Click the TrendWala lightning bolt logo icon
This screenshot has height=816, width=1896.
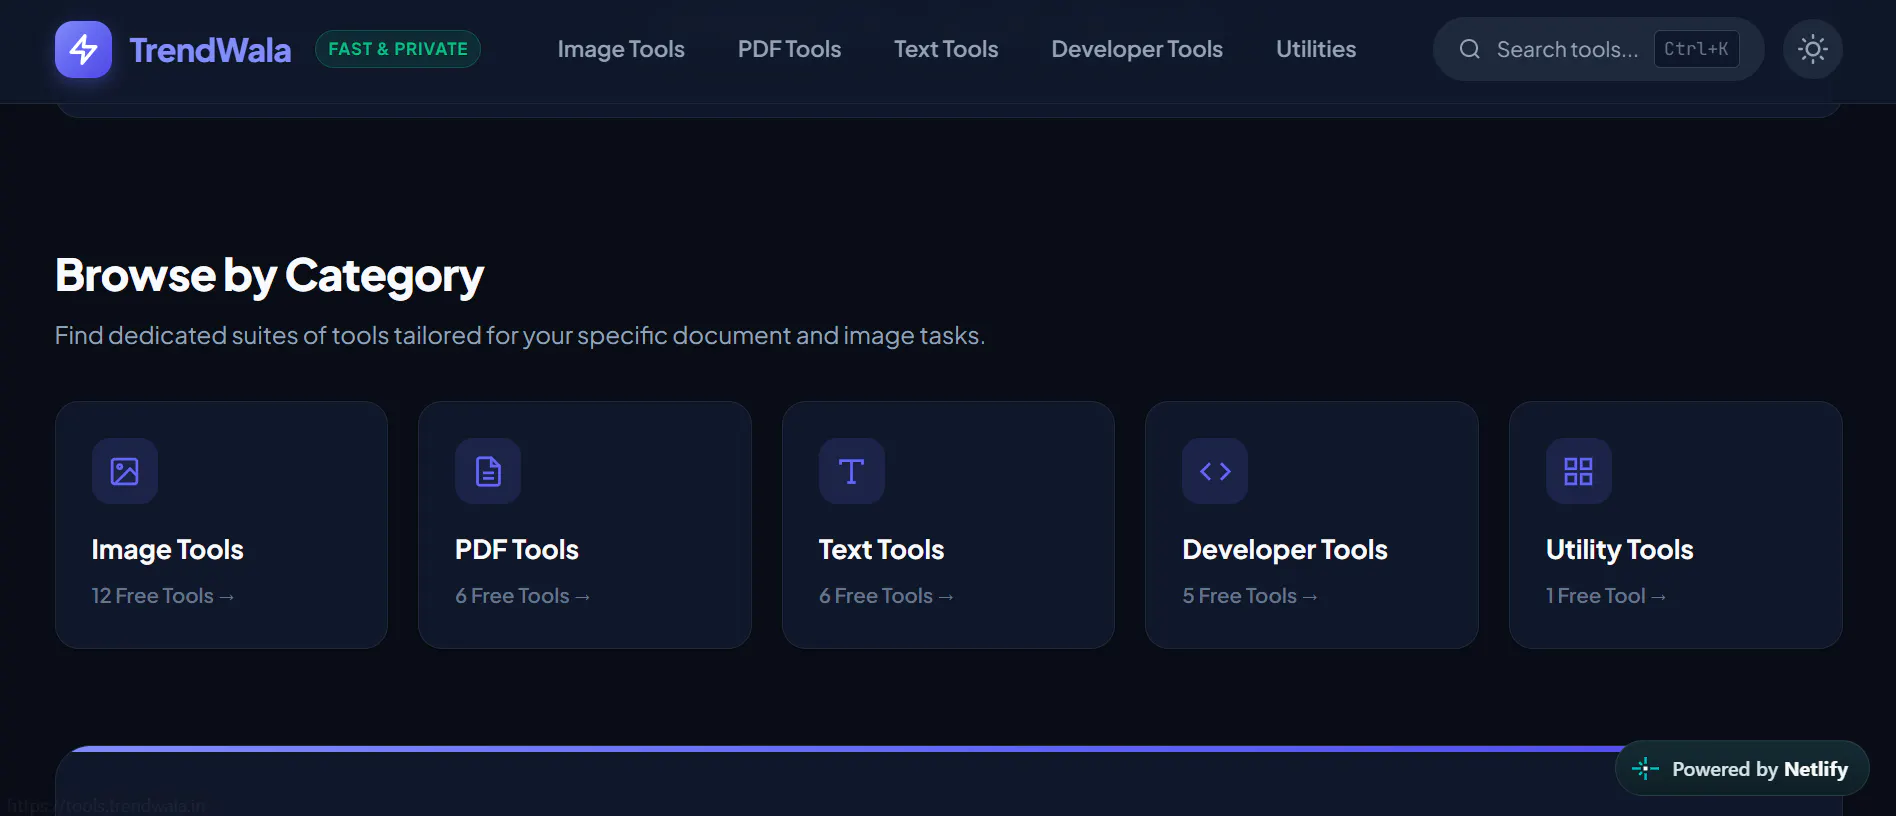[x=83, y=49]
